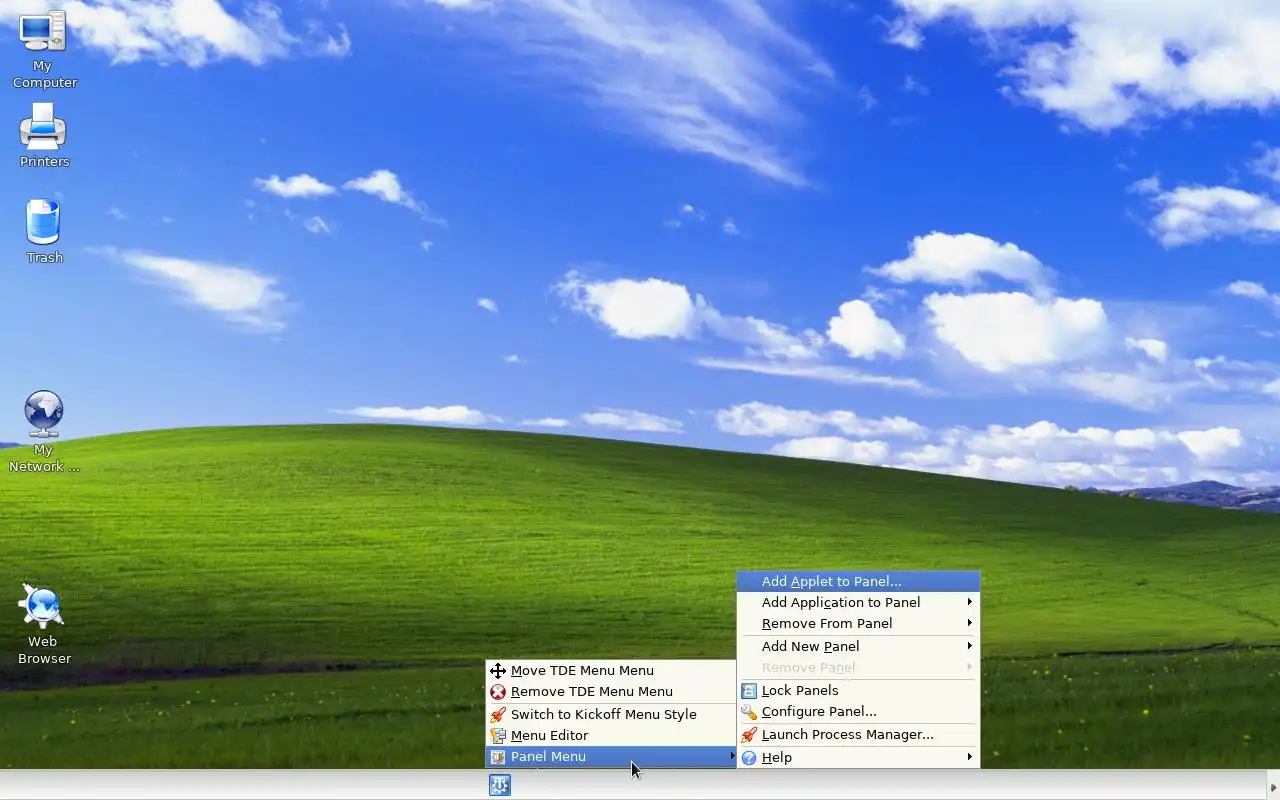Click the TDE Menu button in the panel
The width and height of the screenshot is (1280, 800).
500,785
